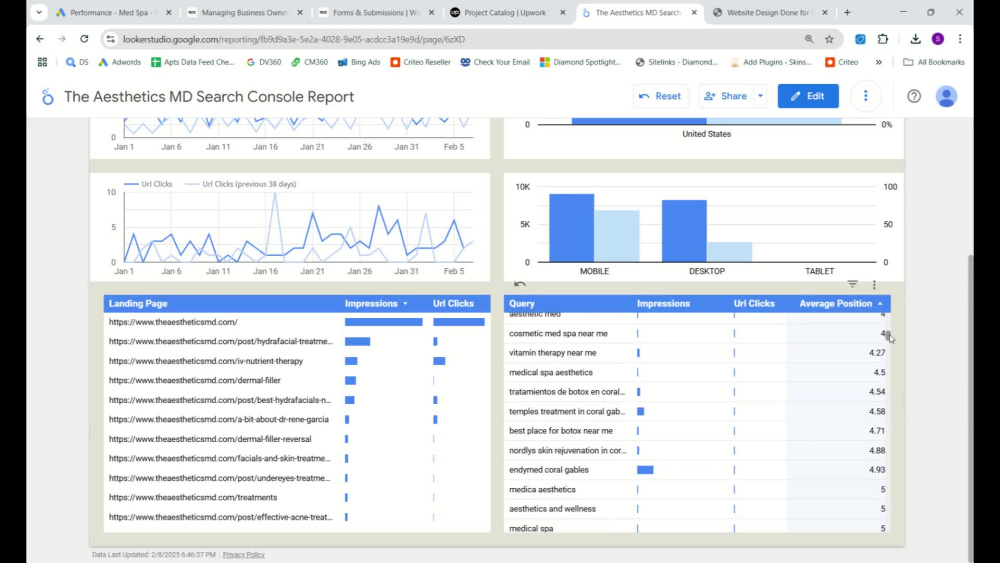Image resolution: width=1000 pixels, height=563 pixels.
Task: Click the undo arrow icon above Query table
Action: tap(520, 284)
